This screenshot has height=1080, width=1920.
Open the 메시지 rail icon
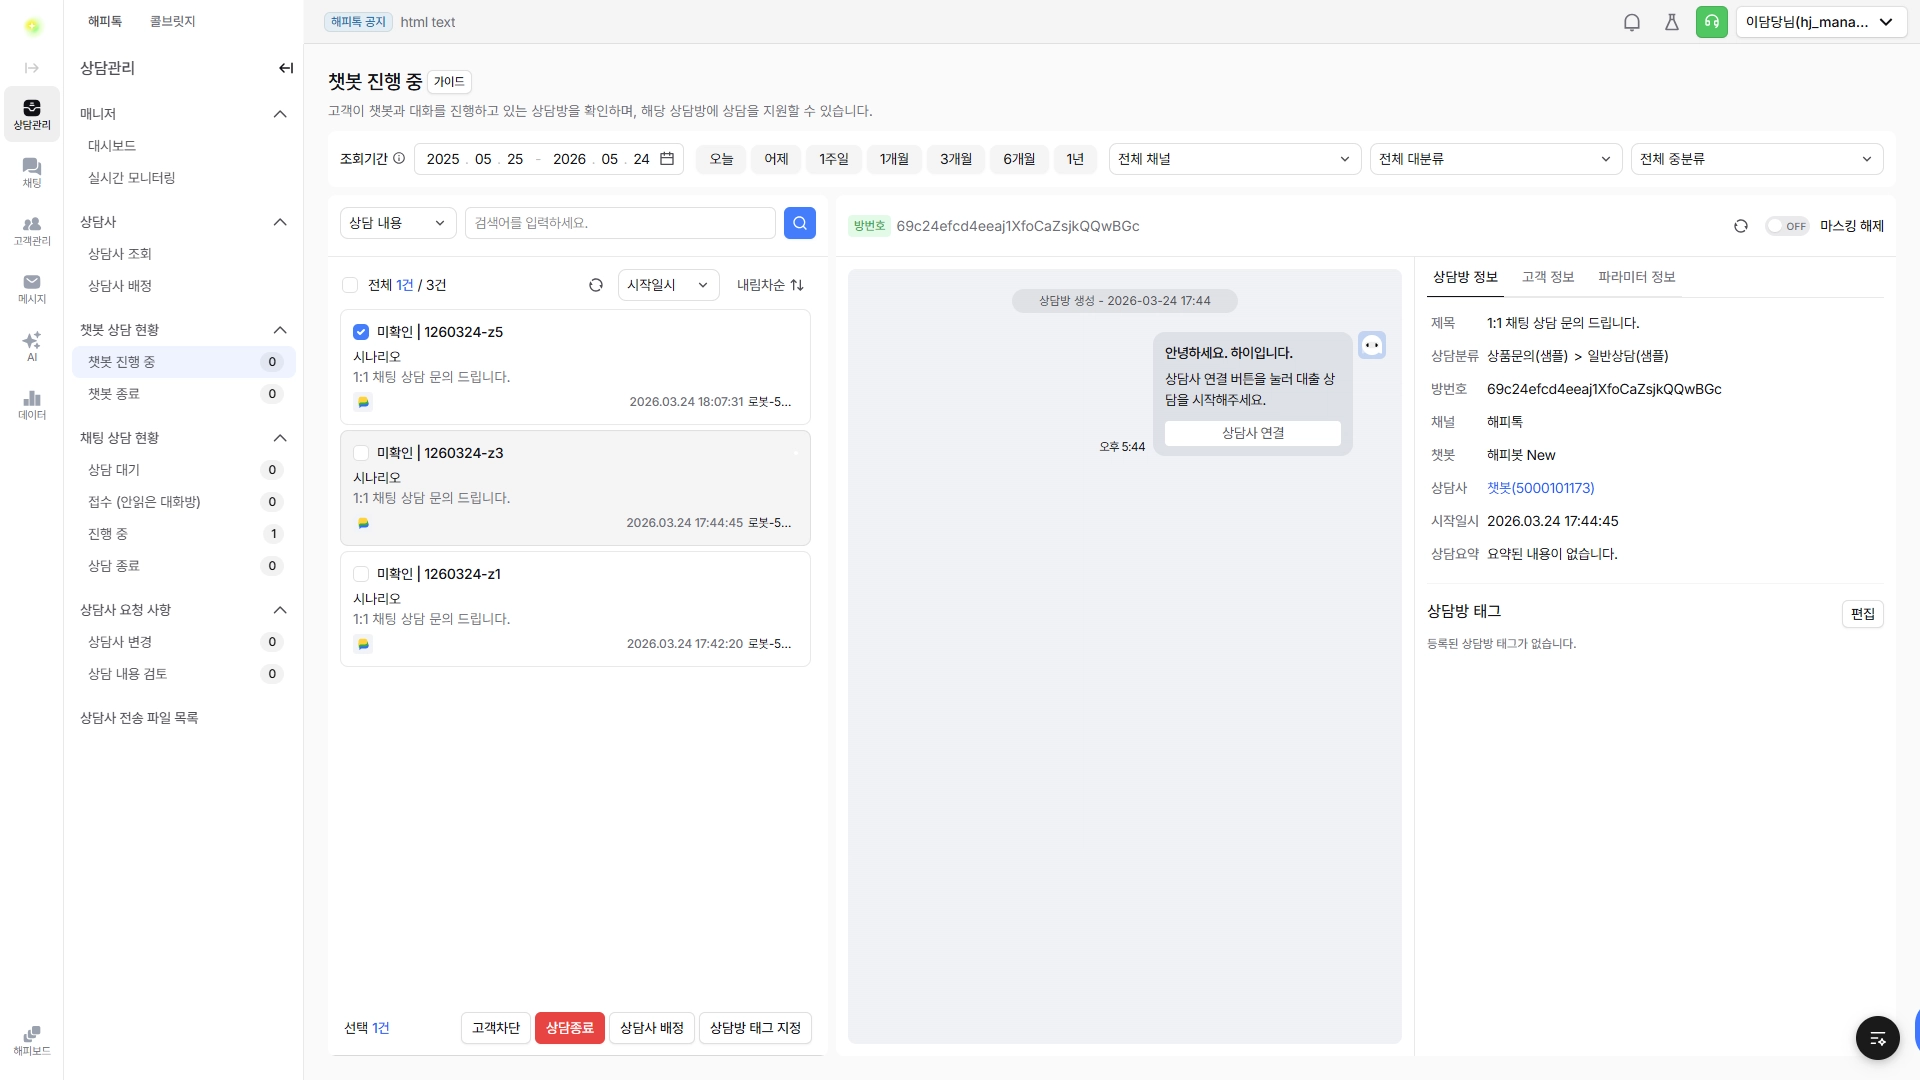(32, 288)
